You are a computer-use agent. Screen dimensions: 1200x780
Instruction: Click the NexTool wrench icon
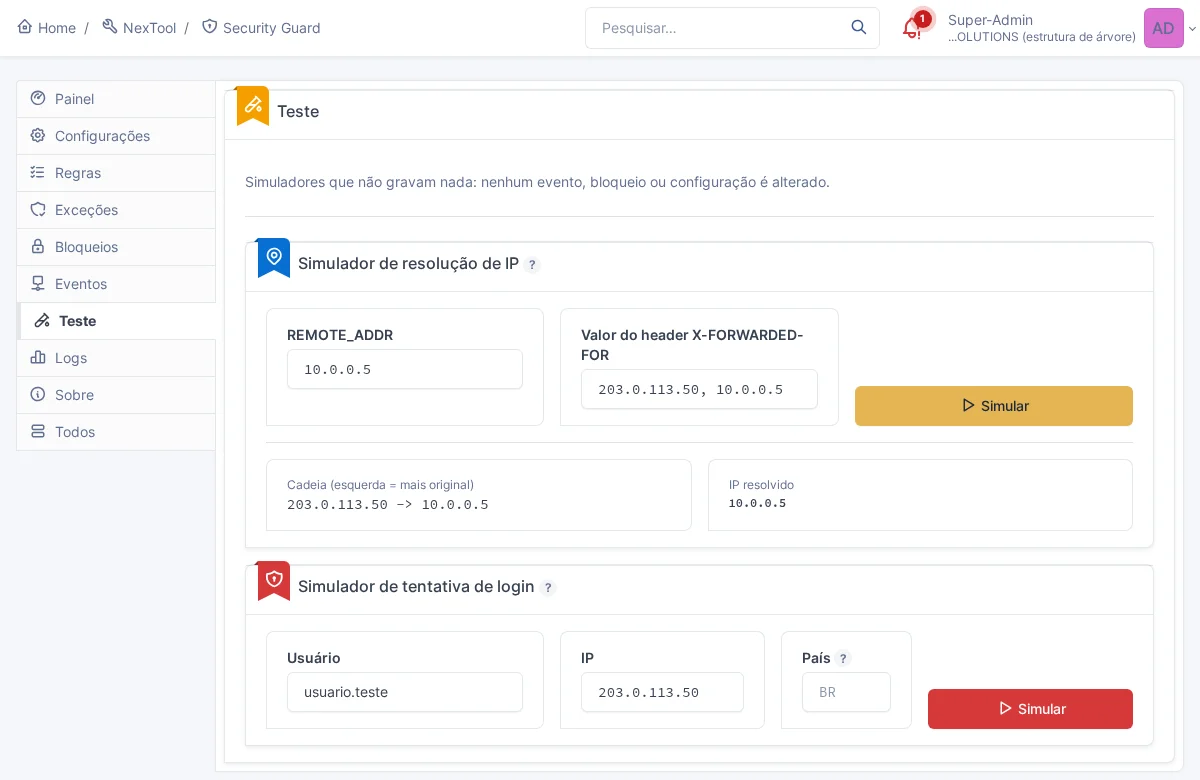(110, 27)
